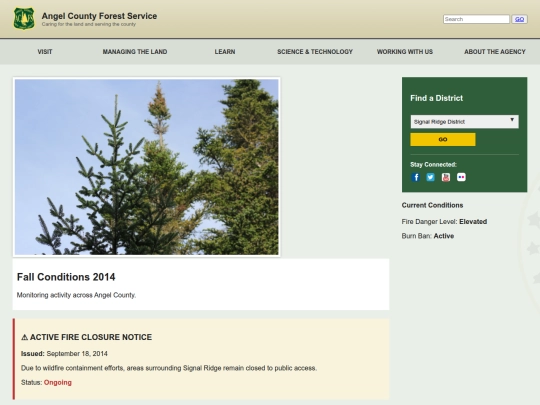Open the YouTube social icon
The height and width of the screenshot is (405, 540).
446,177
